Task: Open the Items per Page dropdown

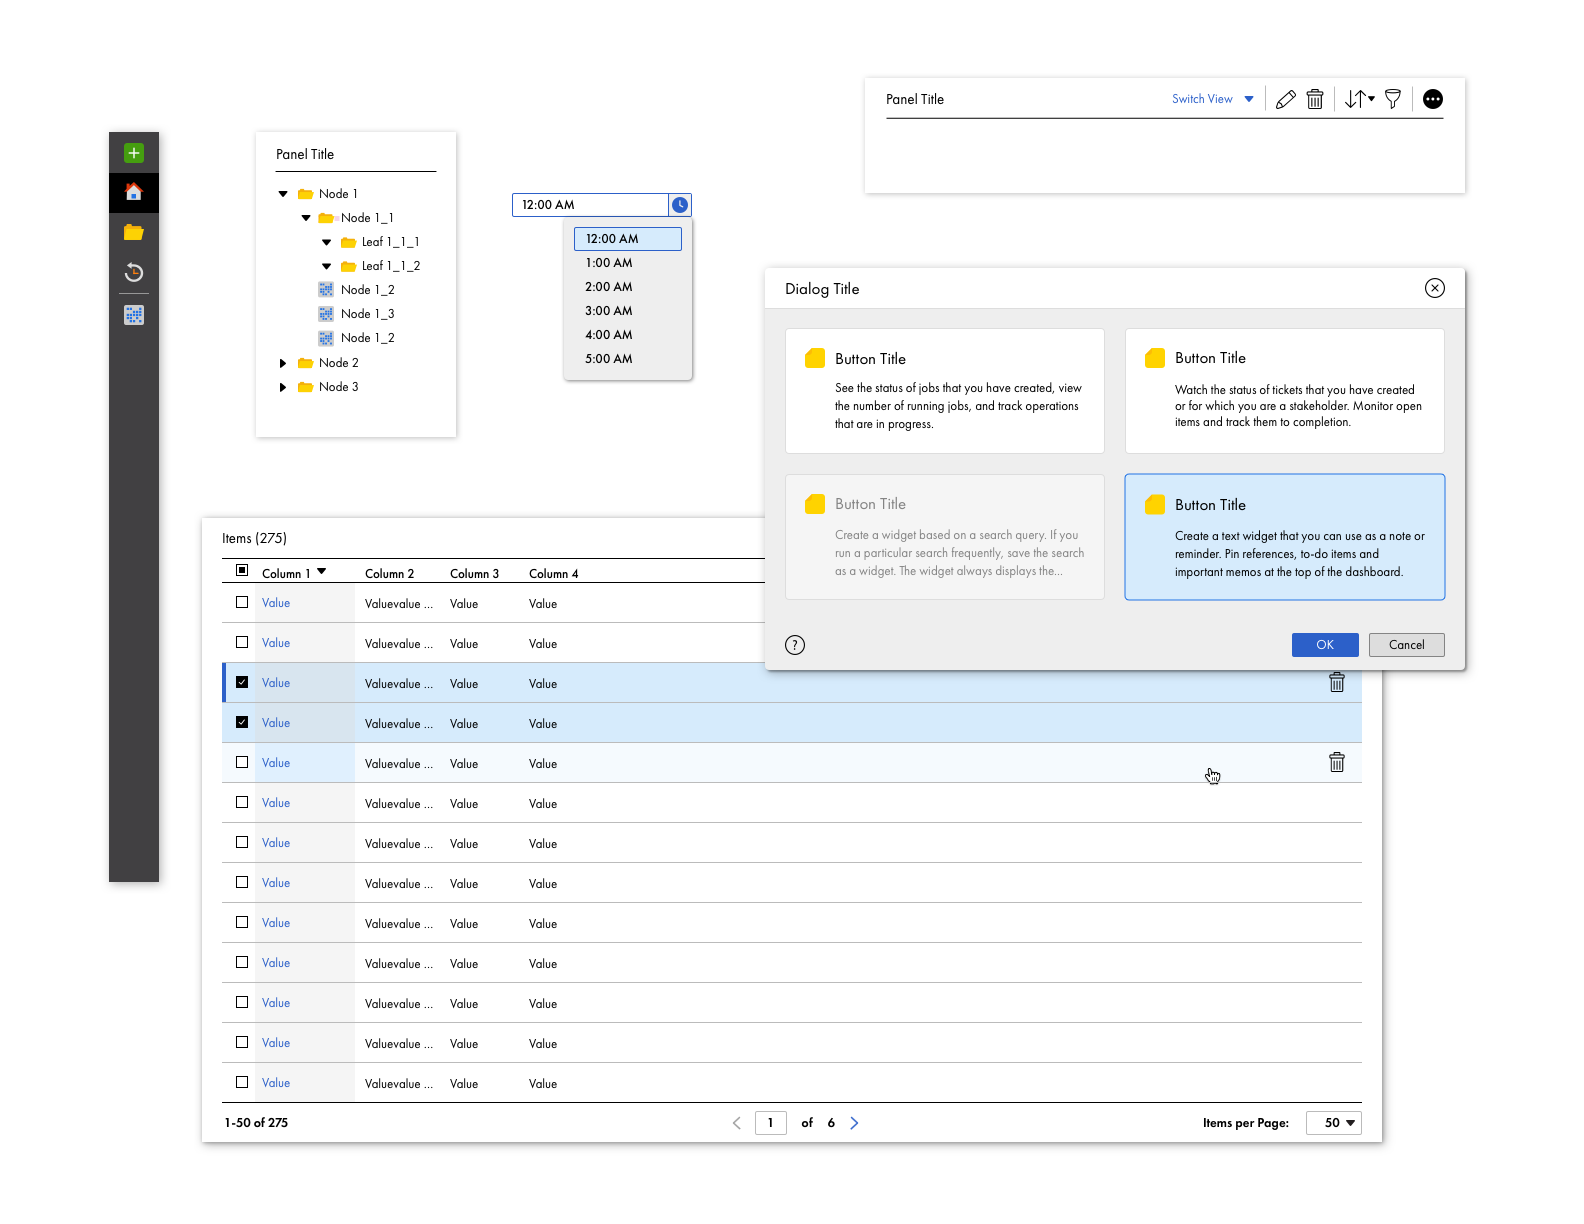Action: coord(1334,1123)
